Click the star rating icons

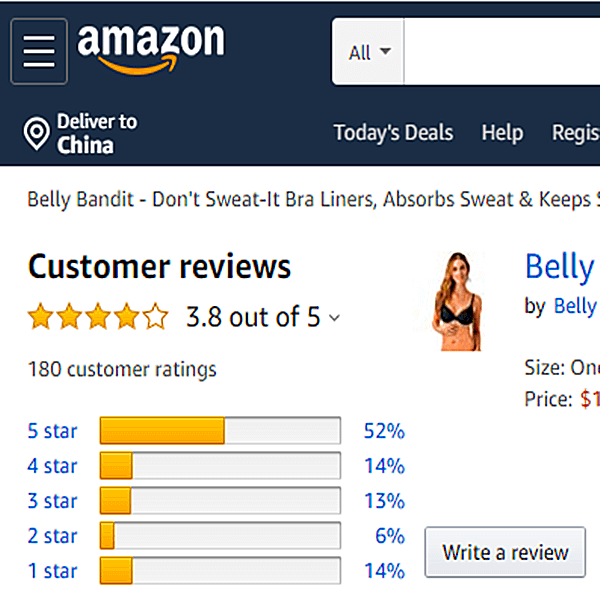coord(98,318)
